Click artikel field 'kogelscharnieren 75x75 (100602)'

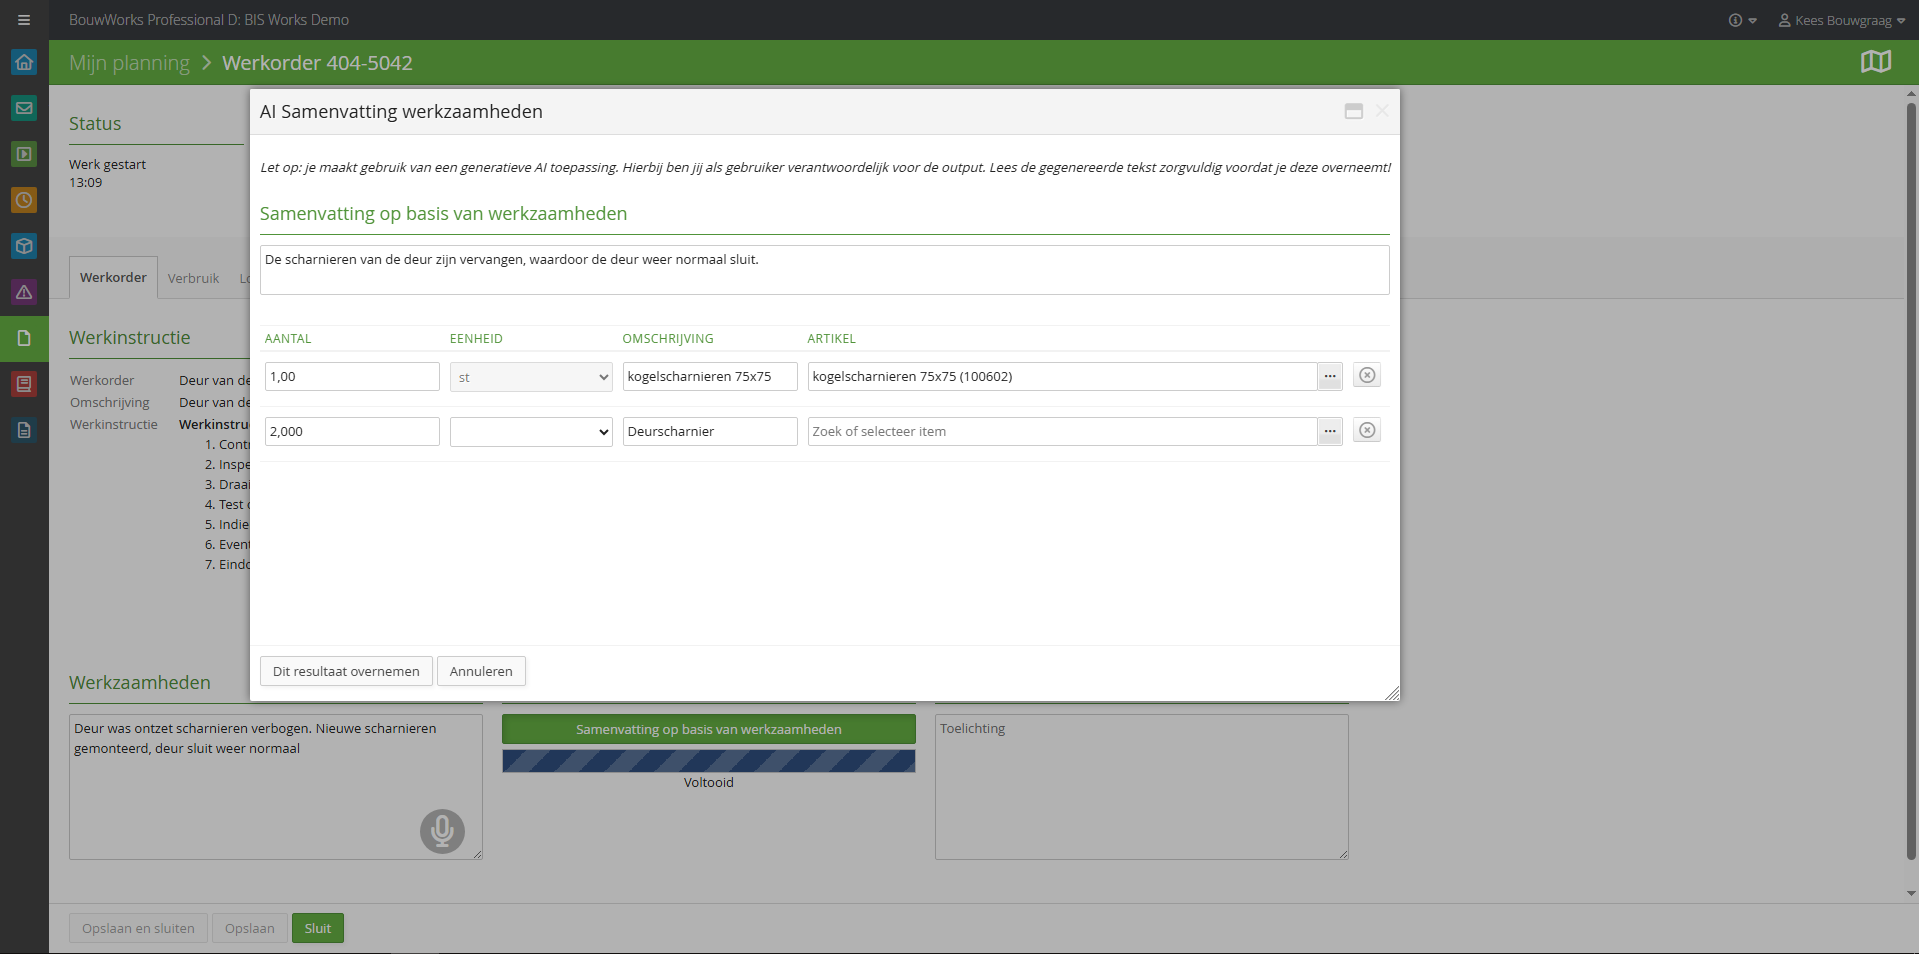point(1062,376)
